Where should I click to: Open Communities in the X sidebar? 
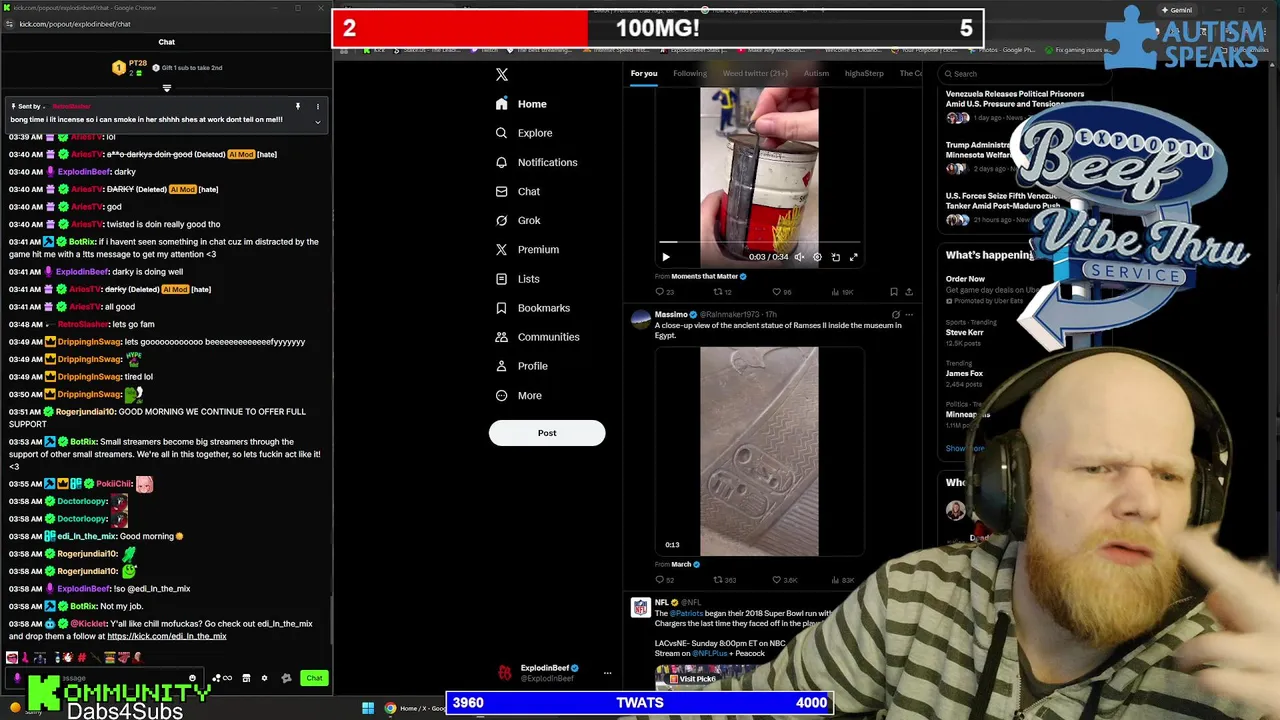(537, 337)
